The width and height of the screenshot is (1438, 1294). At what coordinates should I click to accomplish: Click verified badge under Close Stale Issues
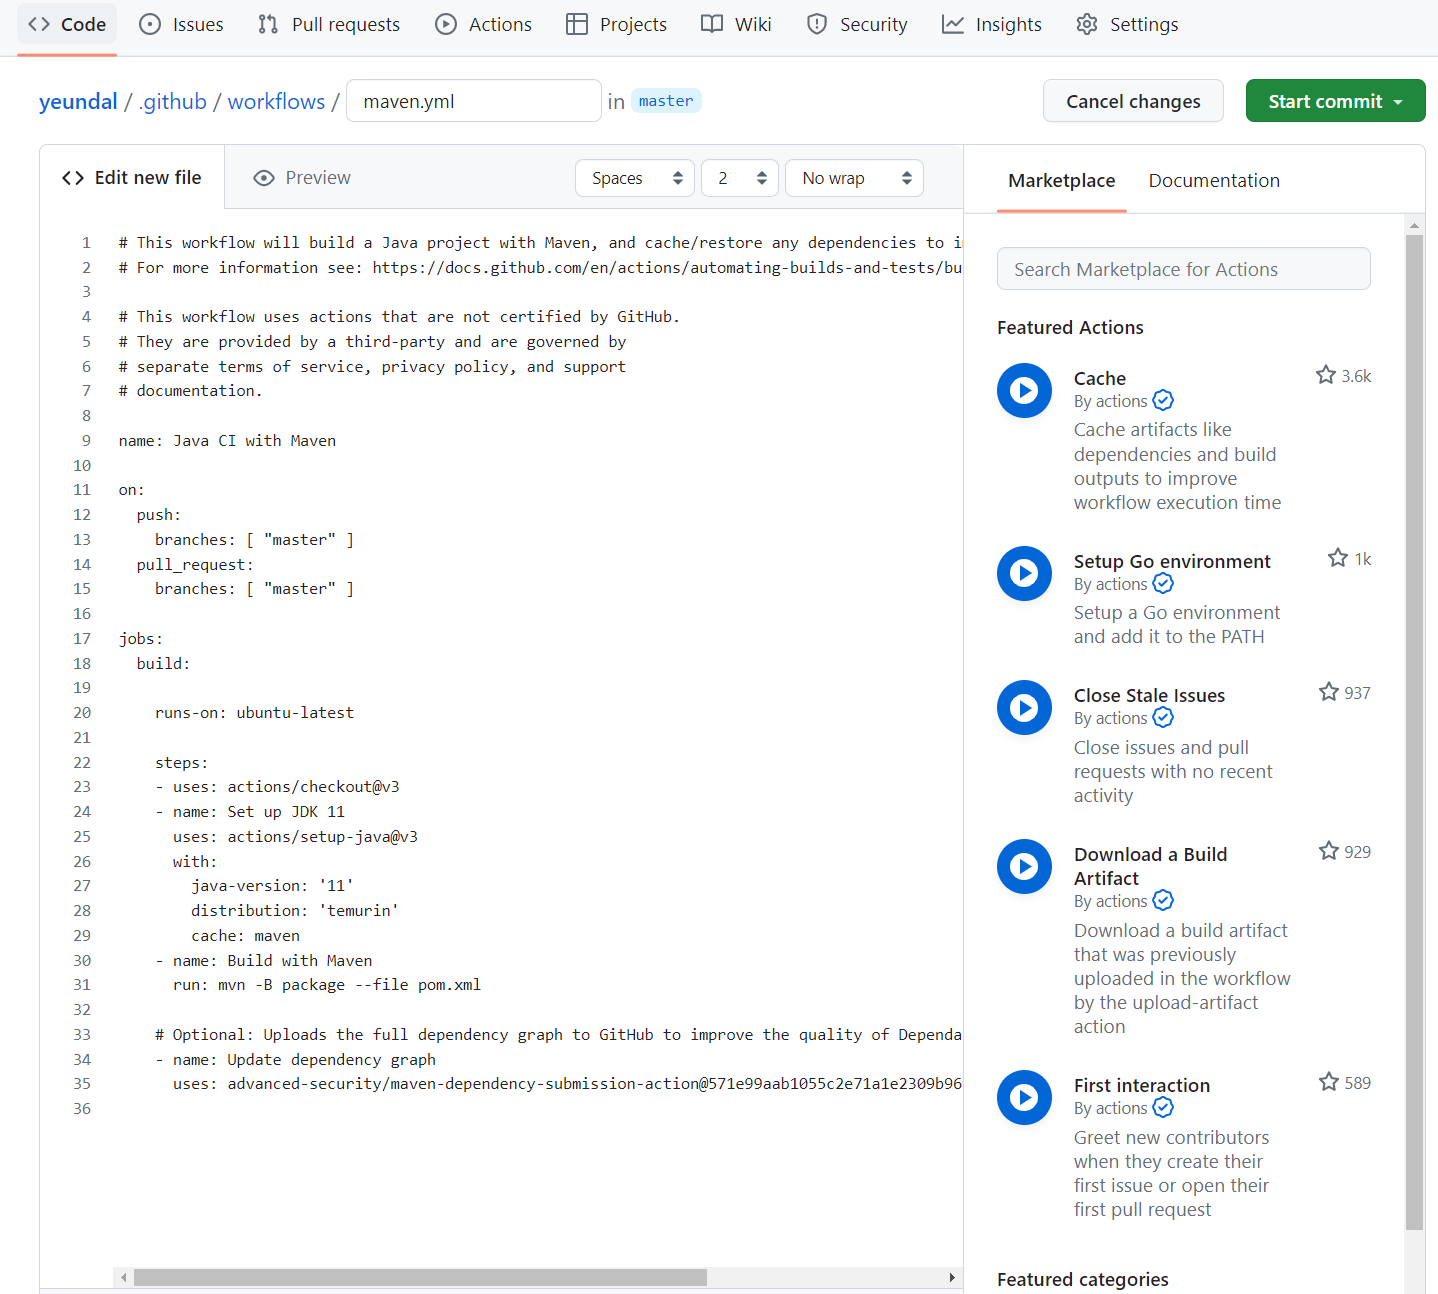(x=1163, y=718)
